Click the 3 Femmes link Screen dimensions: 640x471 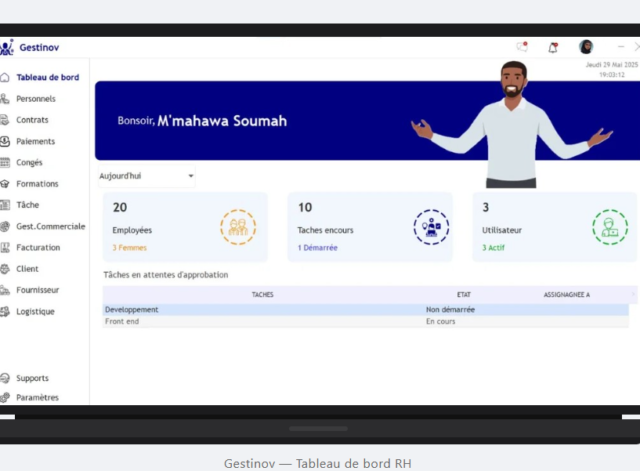click(x=129, y=248)
